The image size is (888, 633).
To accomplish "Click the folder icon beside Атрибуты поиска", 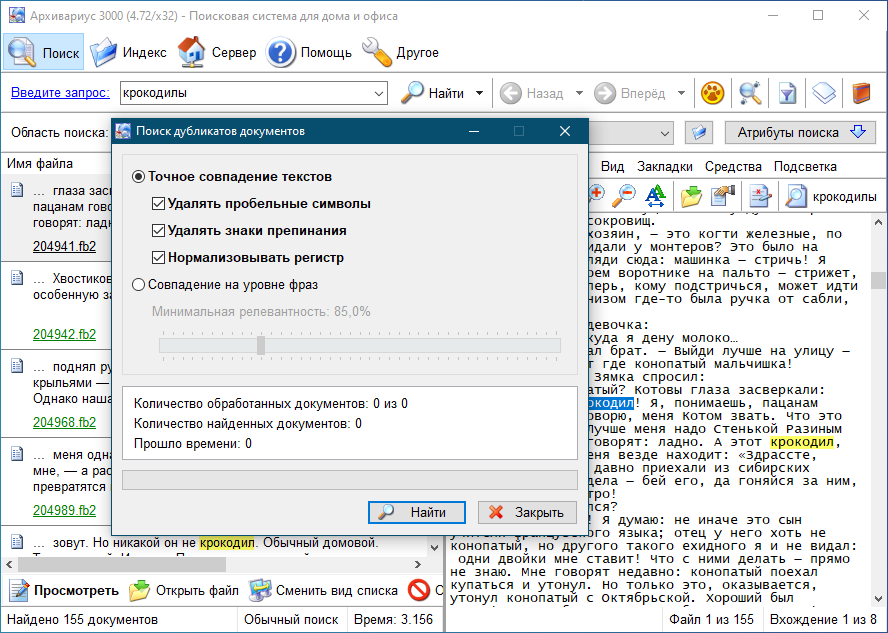I will (x=699, y=133).
